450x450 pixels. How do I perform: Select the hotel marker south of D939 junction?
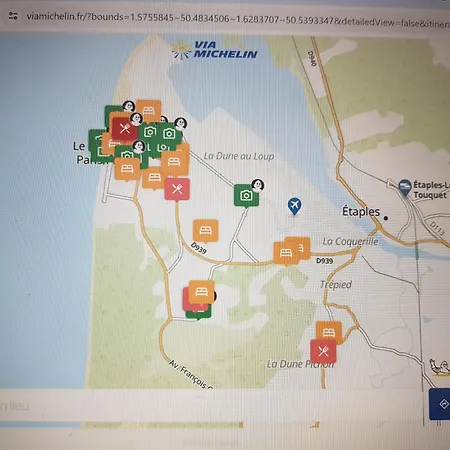201,292
